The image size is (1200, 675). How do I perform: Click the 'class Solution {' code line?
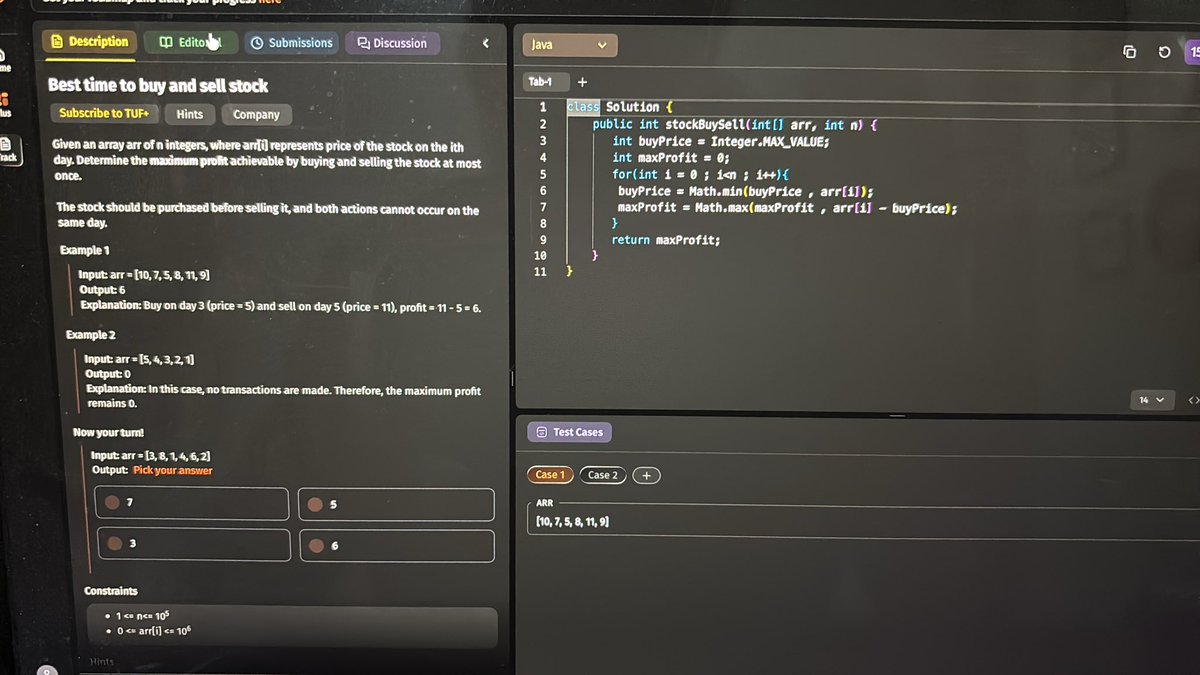pyautogui.click(x=620, y=107)
